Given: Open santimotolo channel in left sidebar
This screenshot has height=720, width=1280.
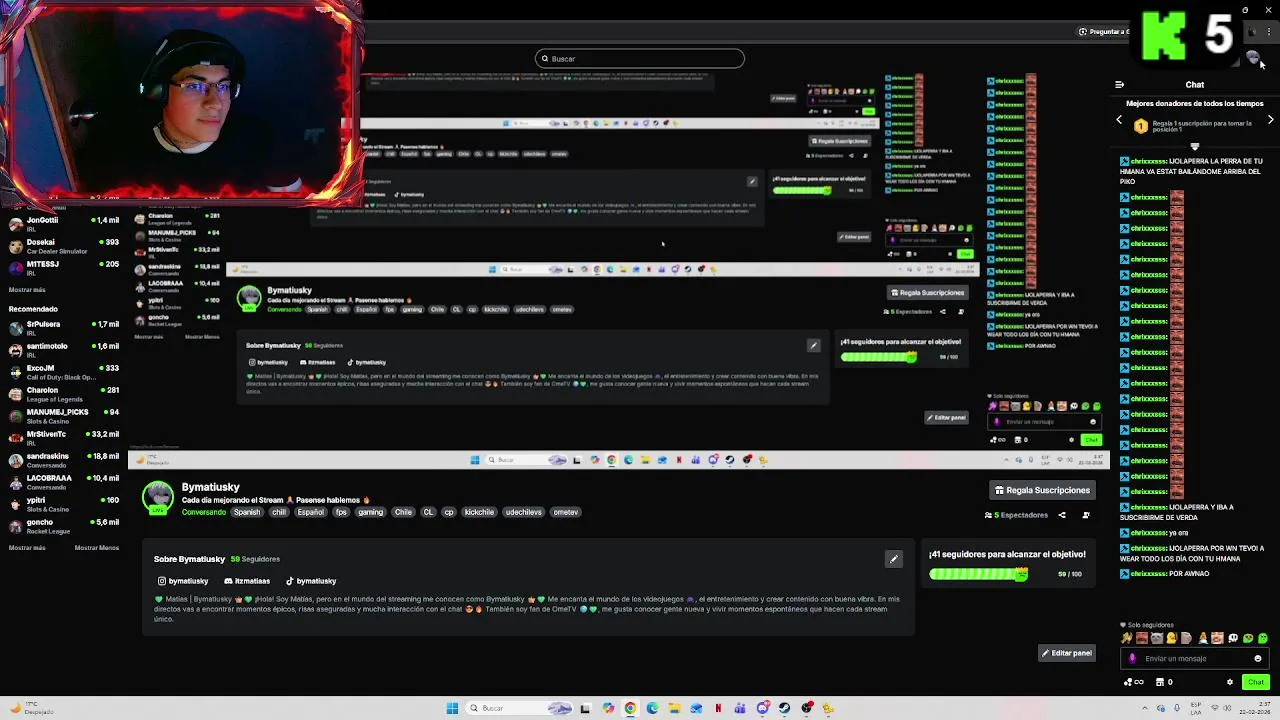Looking at the screenshot, I should 62,350.
